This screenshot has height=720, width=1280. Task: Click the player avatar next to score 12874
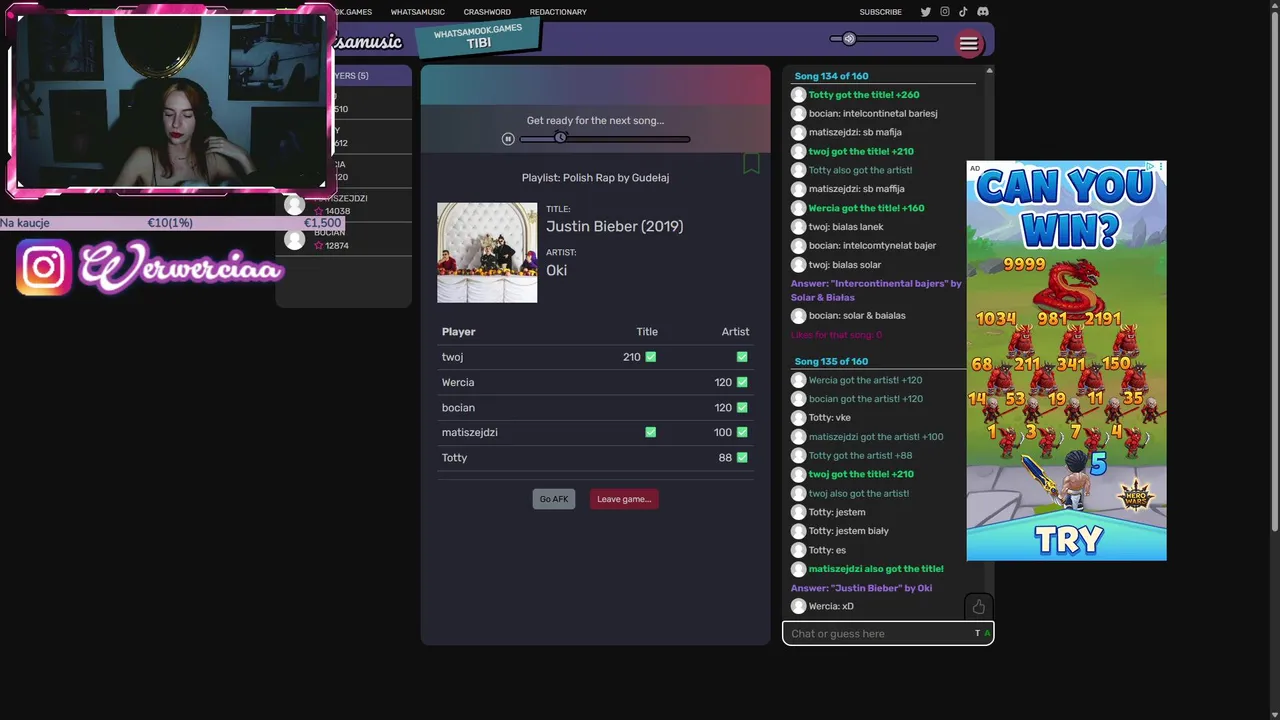[x=294, y=239]
